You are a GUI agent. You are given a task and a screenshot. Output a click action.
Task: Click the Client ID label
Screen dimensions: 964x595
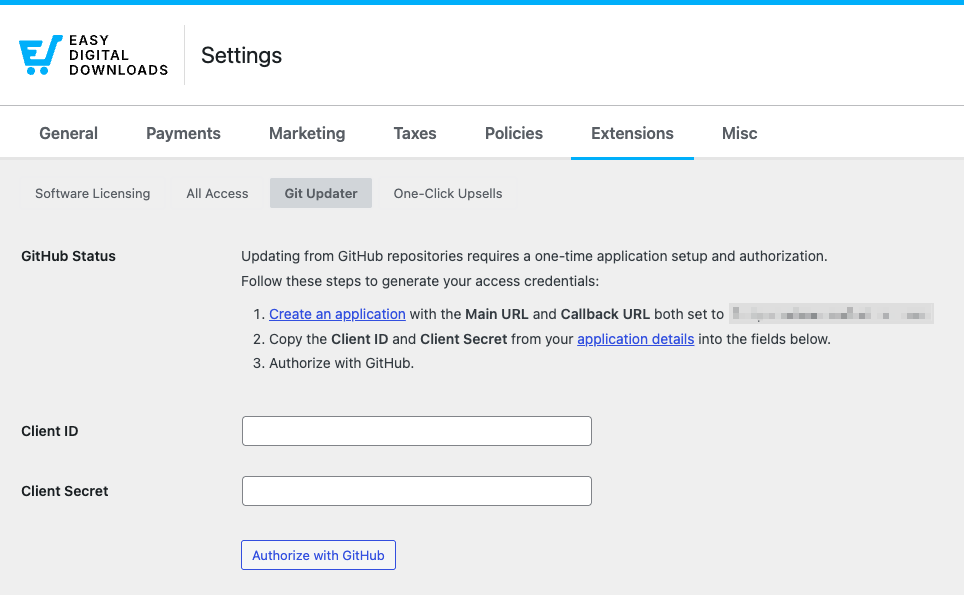pyautogui.click(x=50, y=431)
